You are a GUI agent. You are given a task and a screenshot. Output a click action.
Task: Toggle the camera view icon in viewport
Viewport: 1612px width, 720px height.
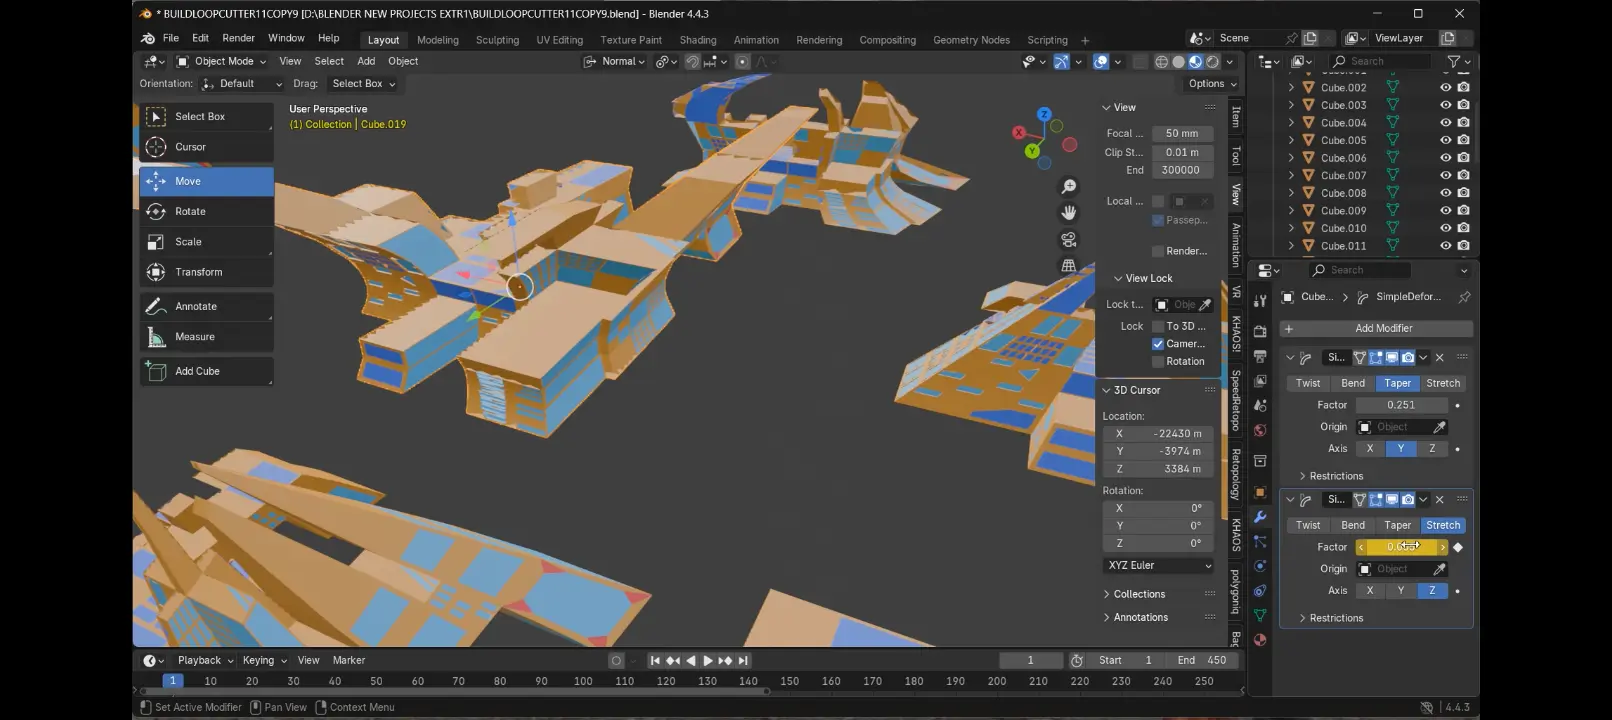[1069, 239]
